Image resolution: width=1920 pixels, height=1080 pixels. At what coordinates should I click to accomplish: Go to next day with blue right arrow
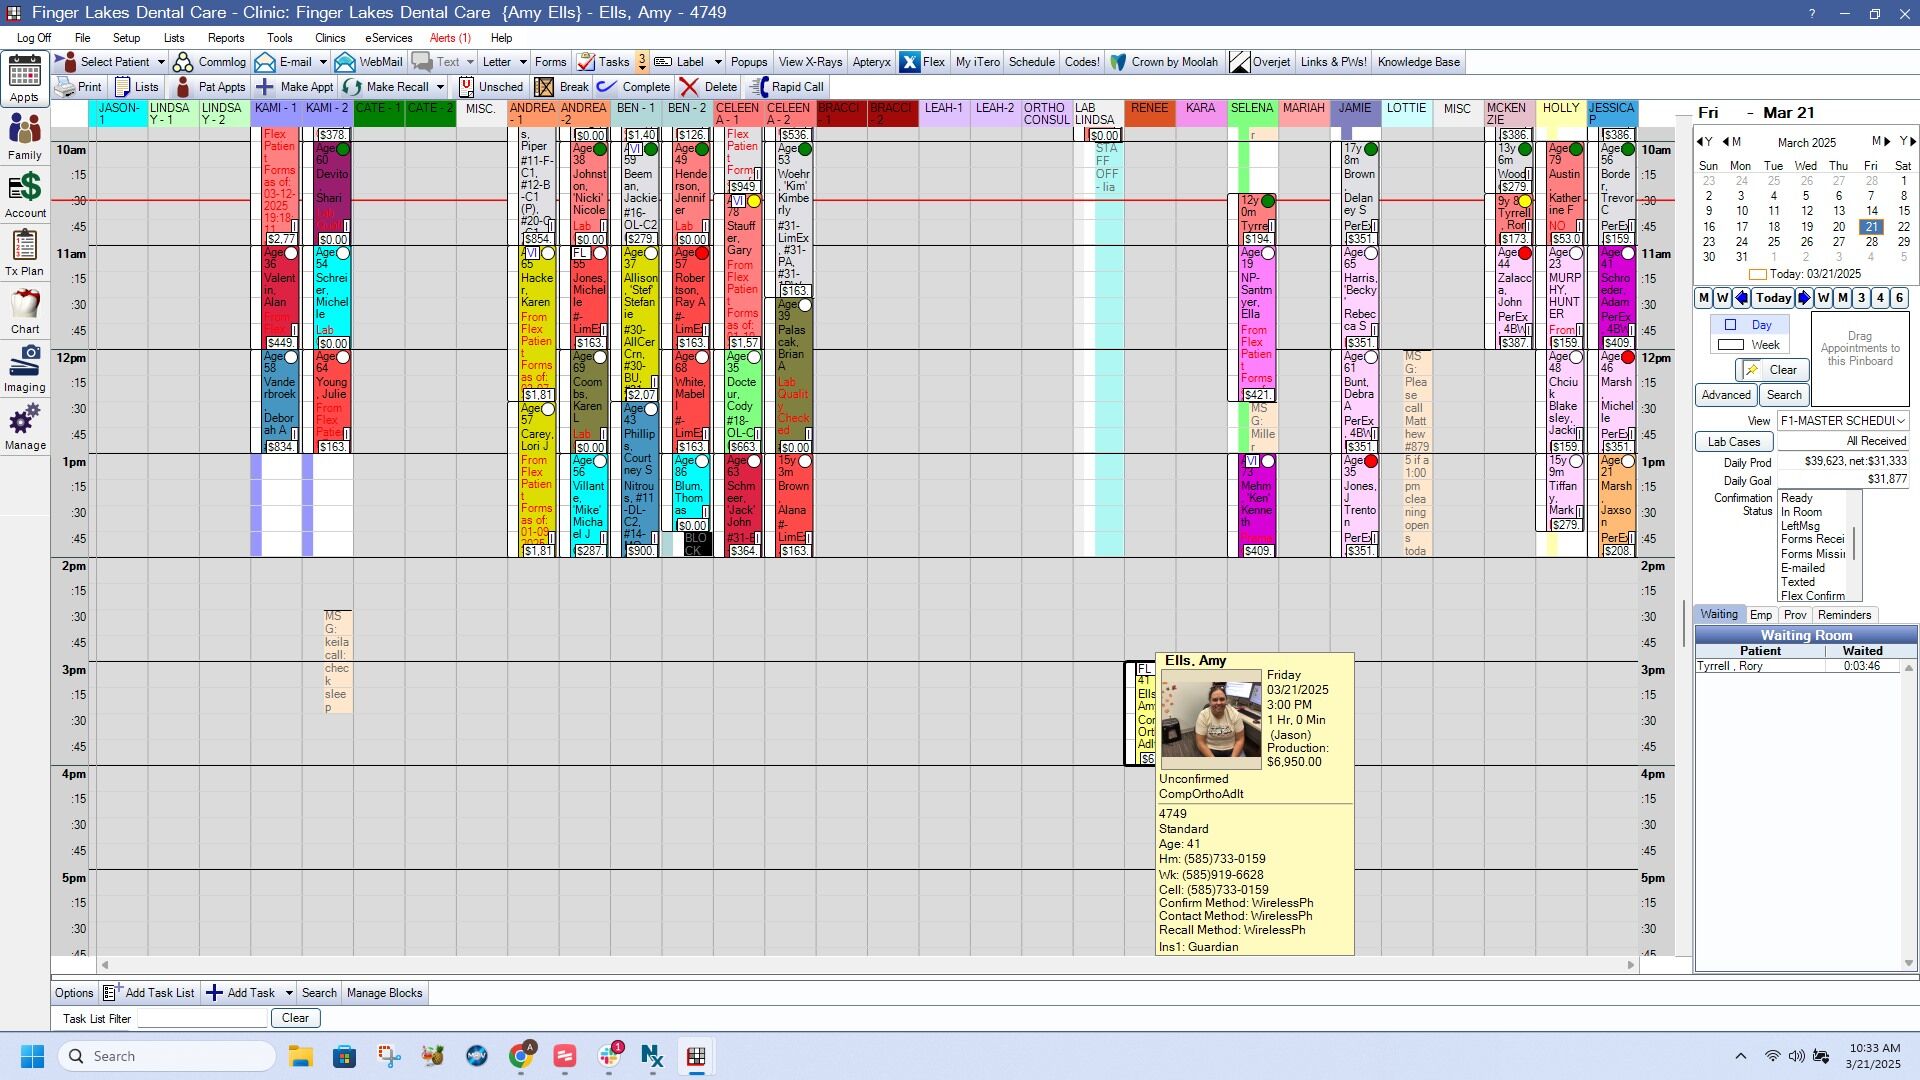click(x=1804, y=298)
